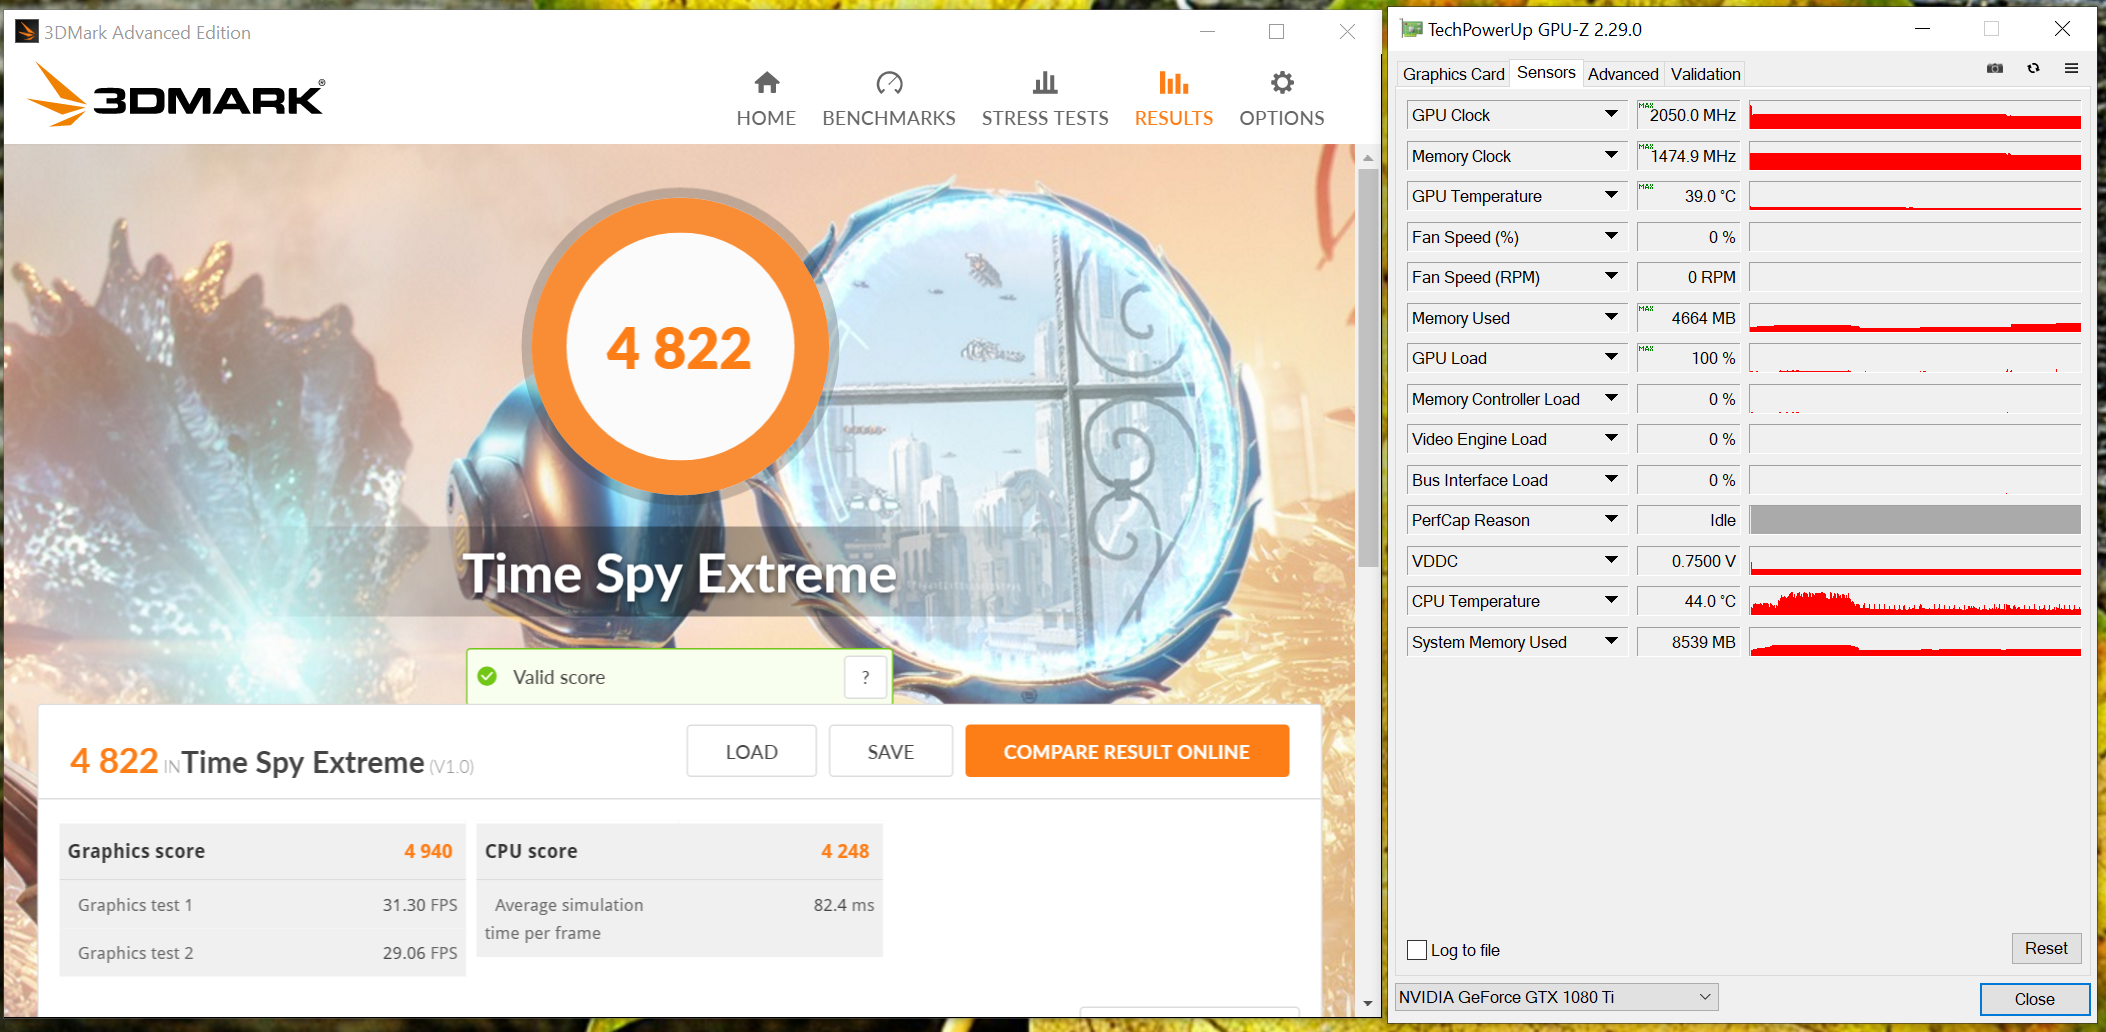This screenshot has width=2106, height=1032.
Task: Click the PerfCap Reason gray bar
Action: [1915, 520]
